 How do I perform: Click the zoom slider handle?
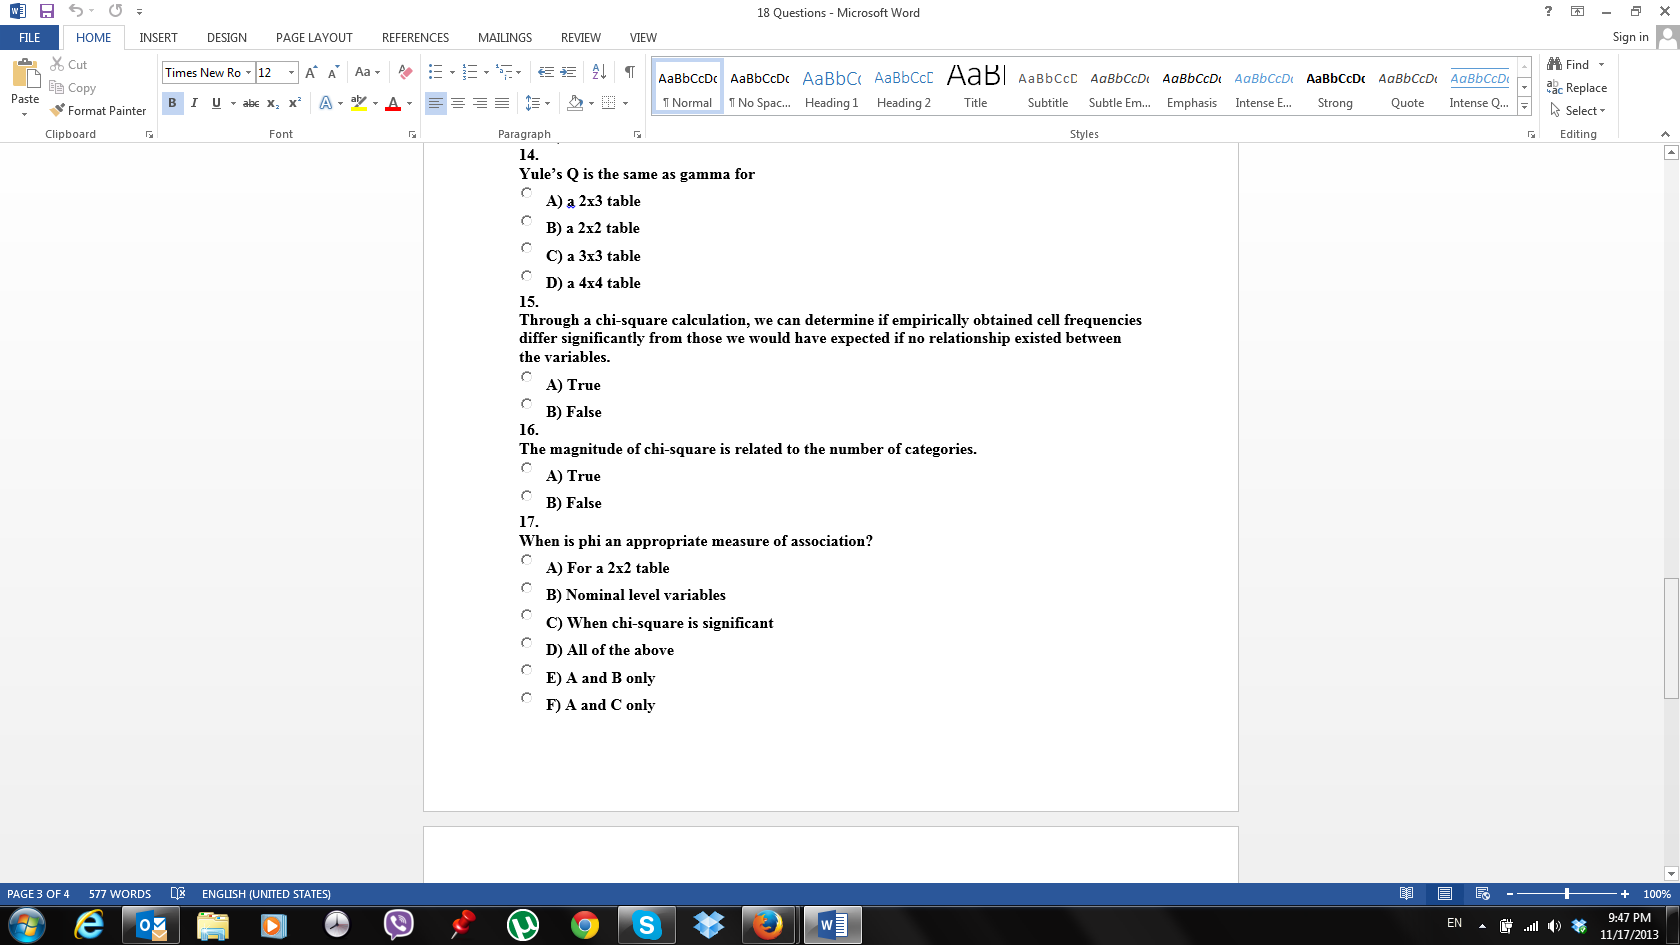tap(1567, 893)
